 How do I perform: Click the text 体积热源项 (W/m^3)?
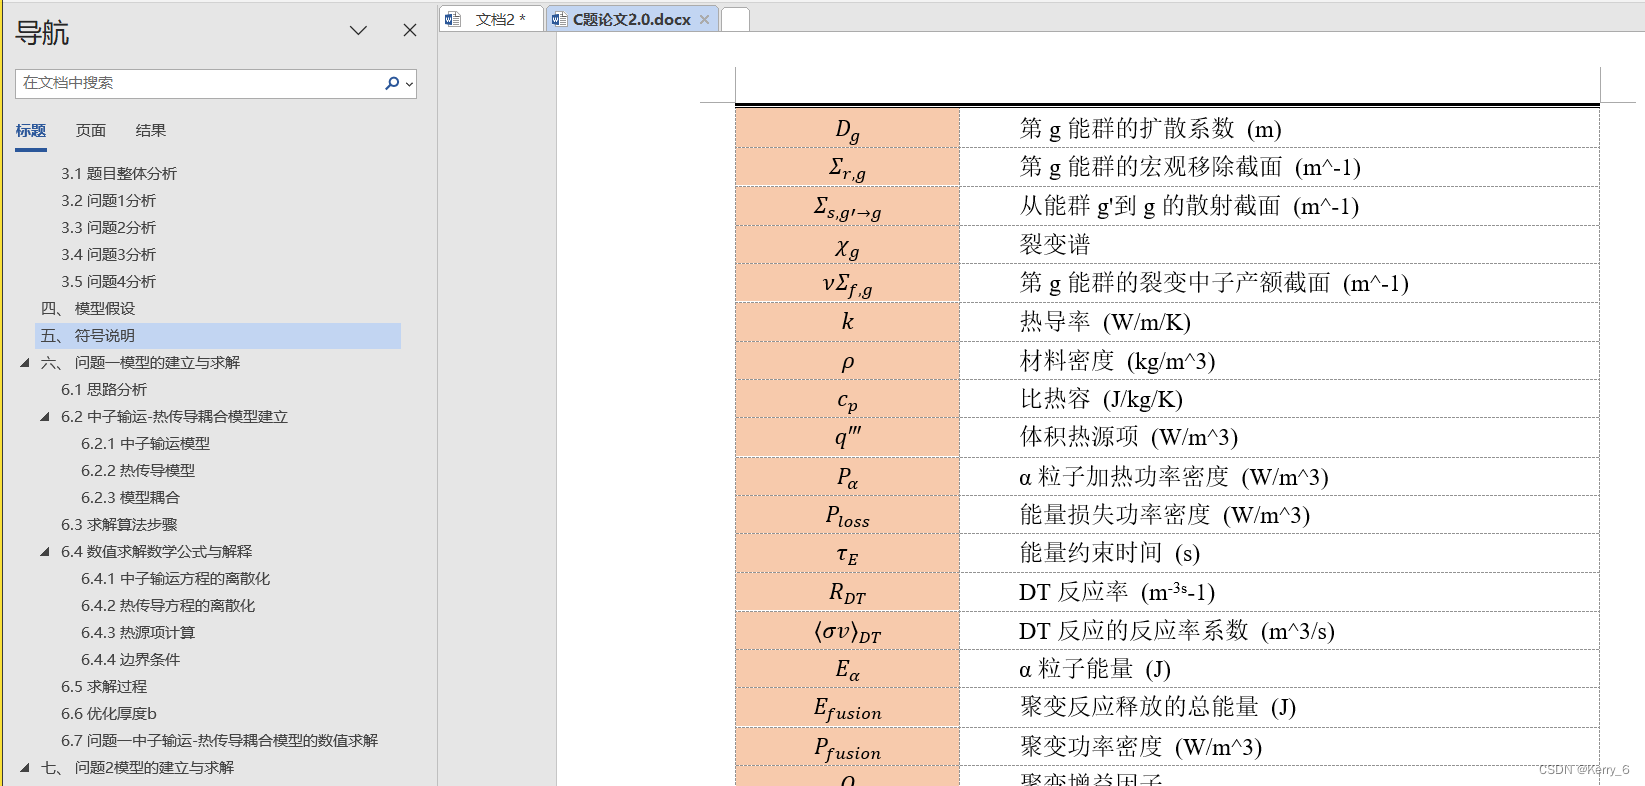pos(1129,437)
